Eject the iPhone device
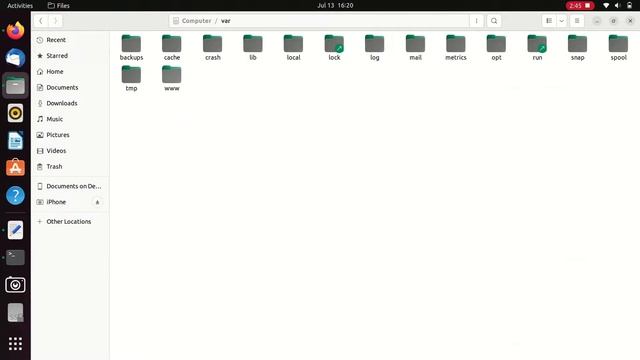 97,202
